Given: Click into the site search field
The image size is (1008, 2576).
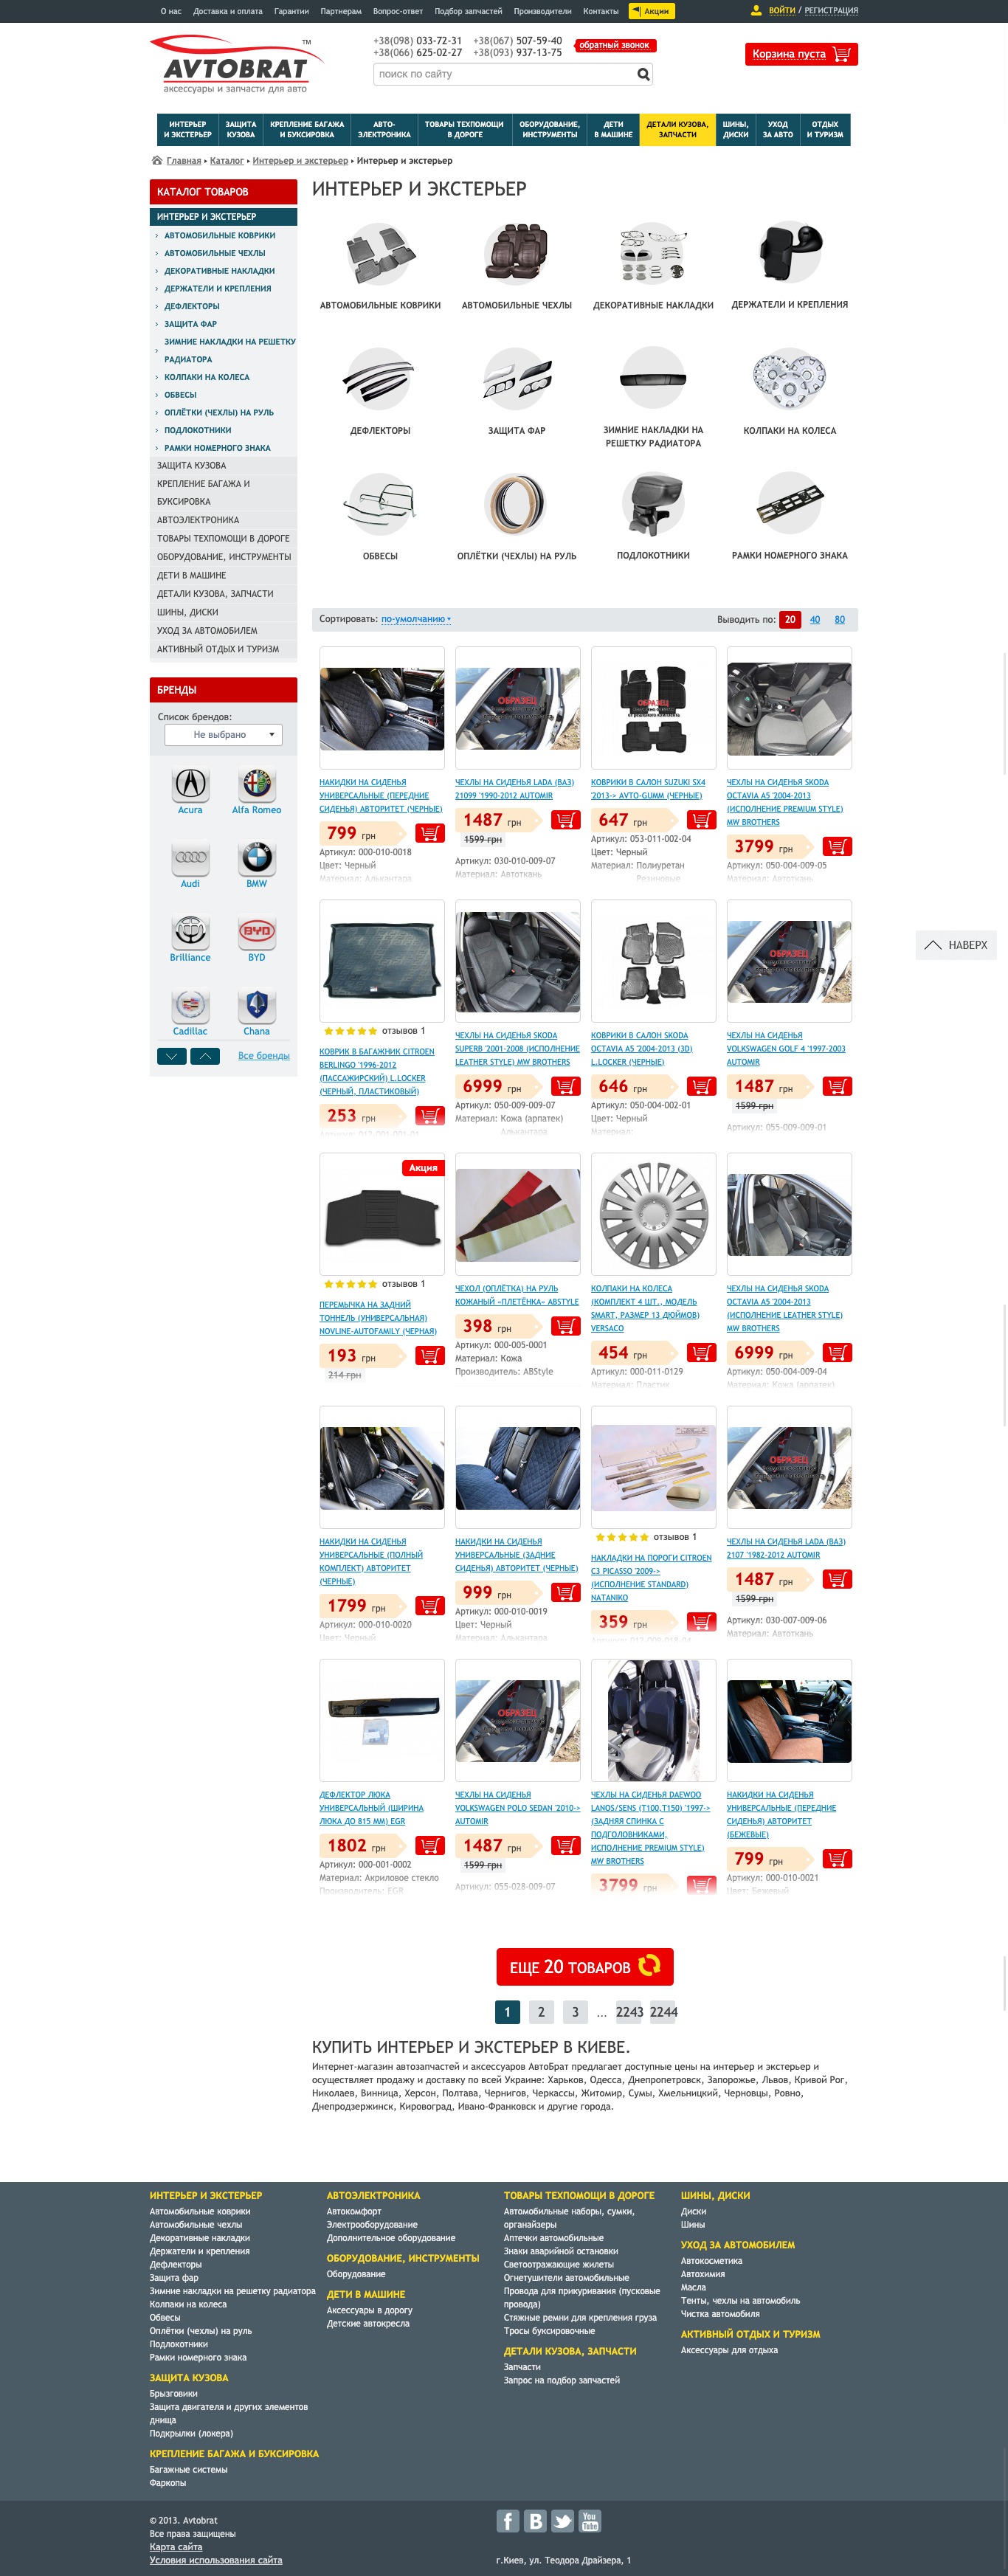Looking at the screenshot, I should (504, 74).
